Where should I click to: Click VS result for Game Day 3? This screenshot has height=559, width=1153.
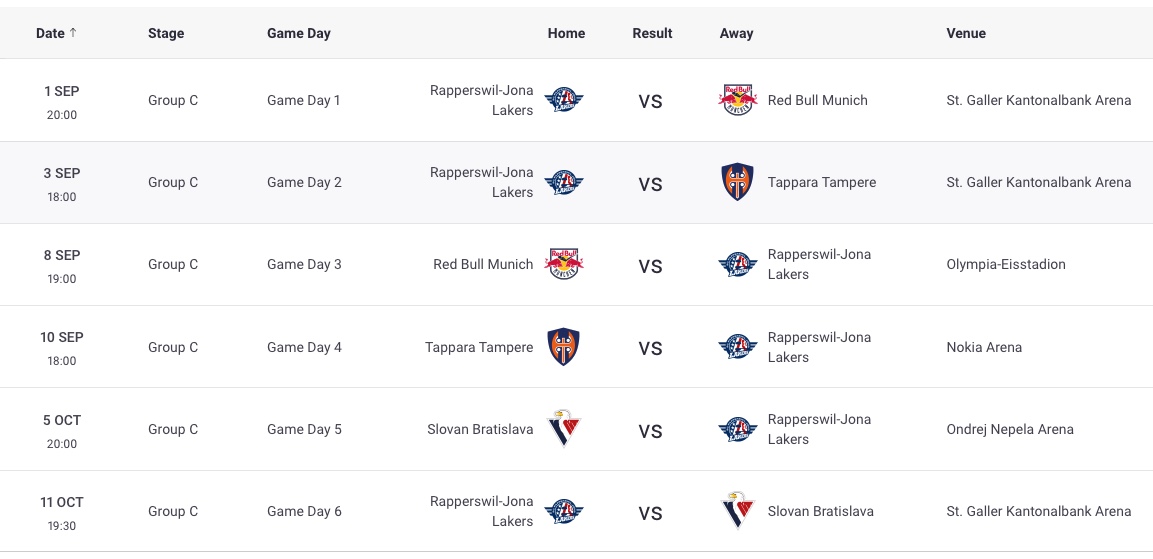pyautogui.click(x=651, y=266)
